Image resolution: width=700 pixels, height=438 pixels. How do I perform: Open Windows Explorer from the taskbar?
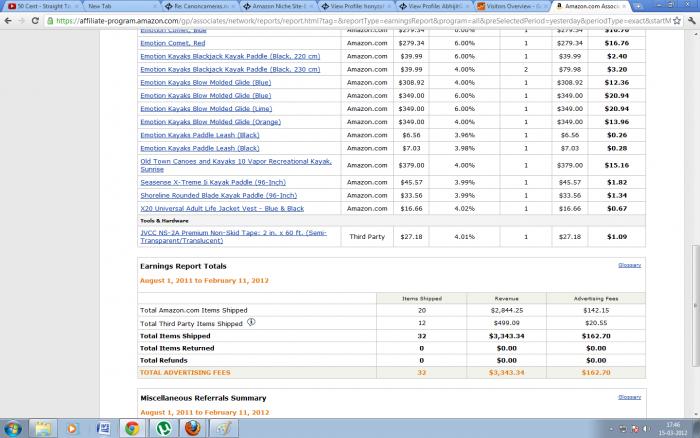point(43,429)
